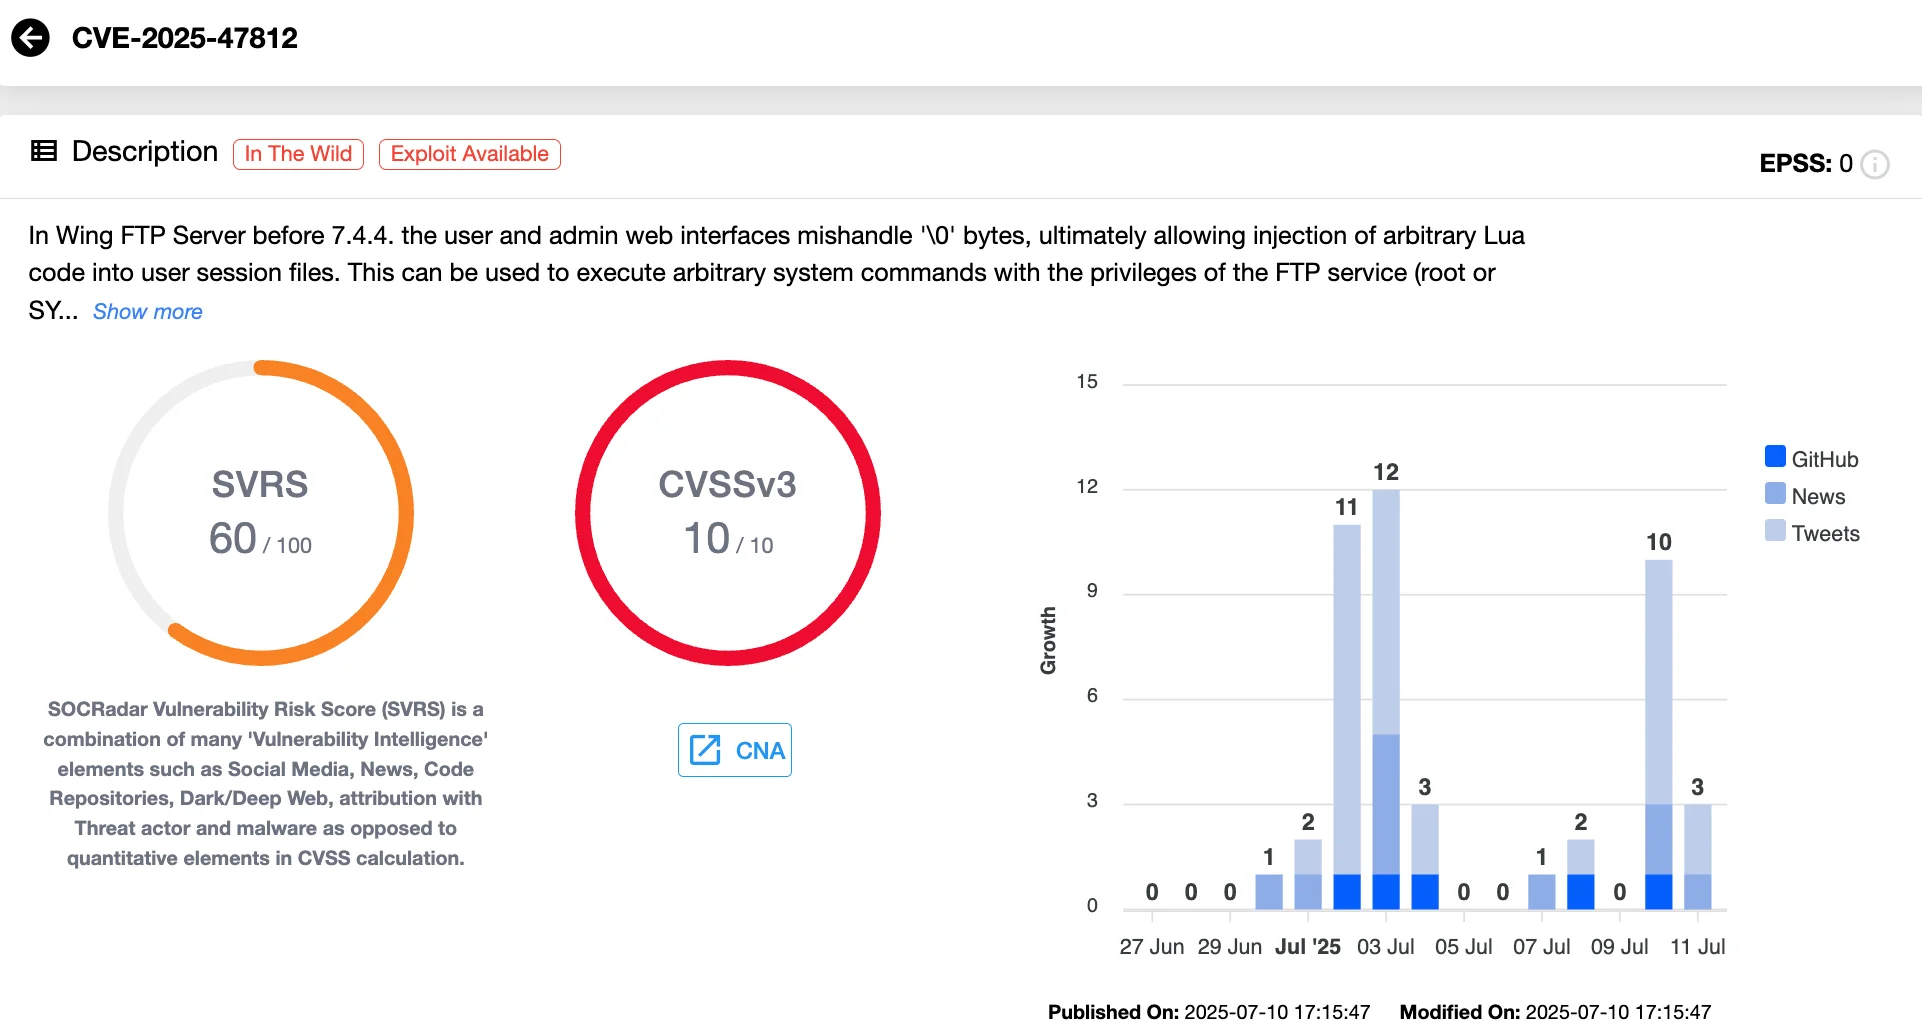Screen dimensions: 1922x1036
Task: Open the CNA source button
Action: (735, 750)
